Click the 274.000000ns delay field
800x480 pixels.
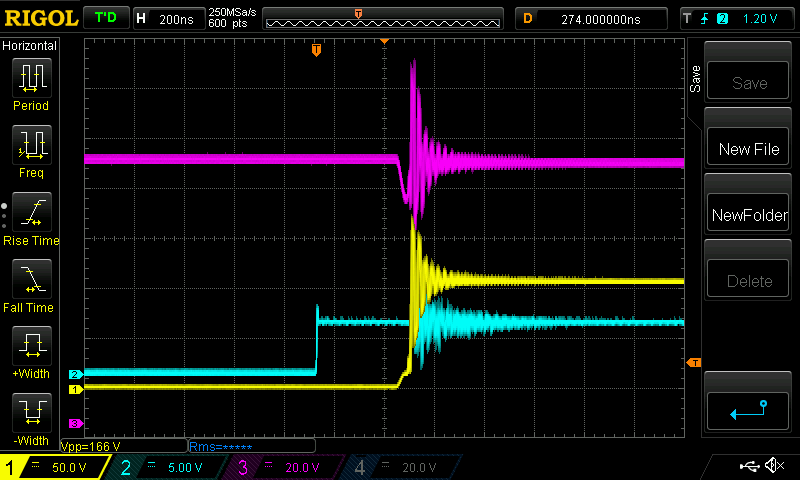pyautogui.click(x=592, y=18)
